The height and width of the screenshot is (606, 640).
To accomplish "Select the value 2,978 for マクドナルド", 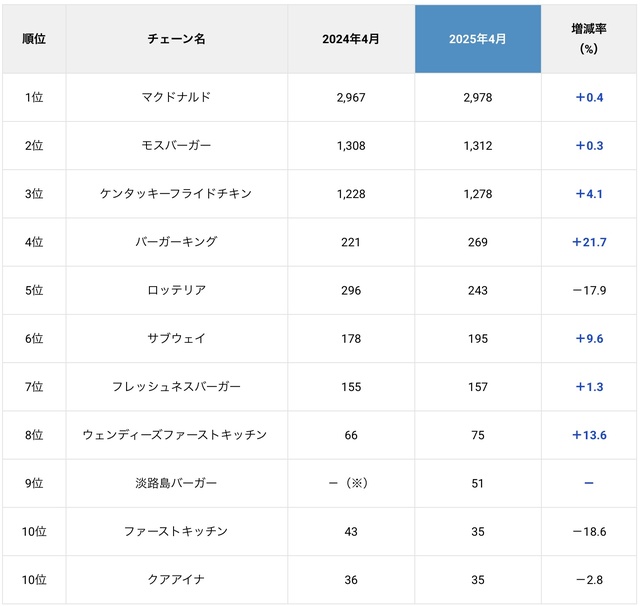I will tap(478, 98).
